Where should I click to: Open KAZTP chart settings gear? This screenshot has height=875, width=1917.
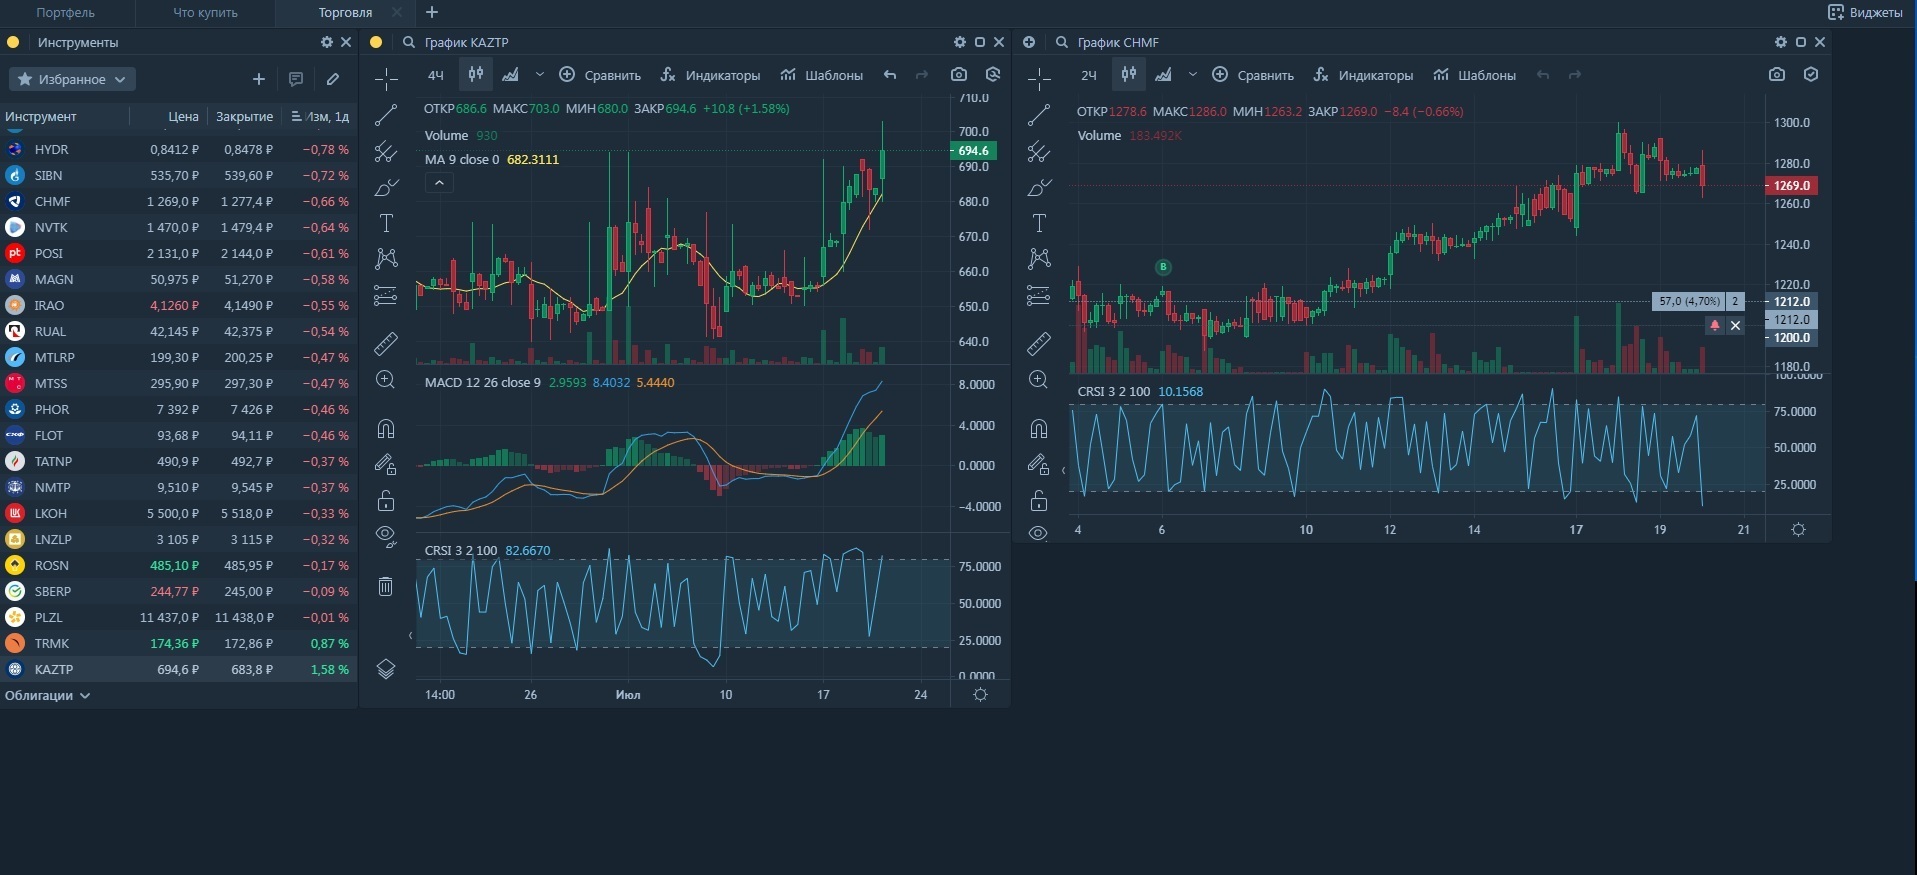(960, 42)
